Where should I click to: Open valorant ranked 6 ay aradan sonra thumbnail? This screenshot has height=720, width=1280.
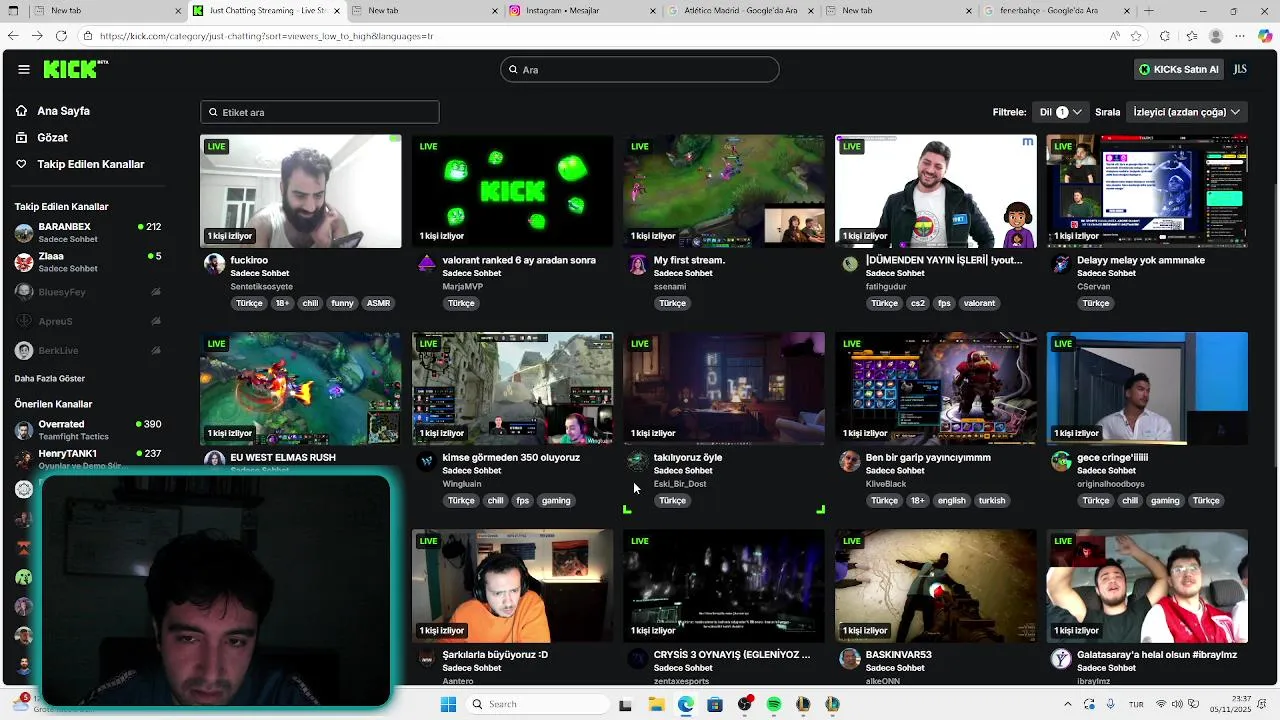coord(512,191)
